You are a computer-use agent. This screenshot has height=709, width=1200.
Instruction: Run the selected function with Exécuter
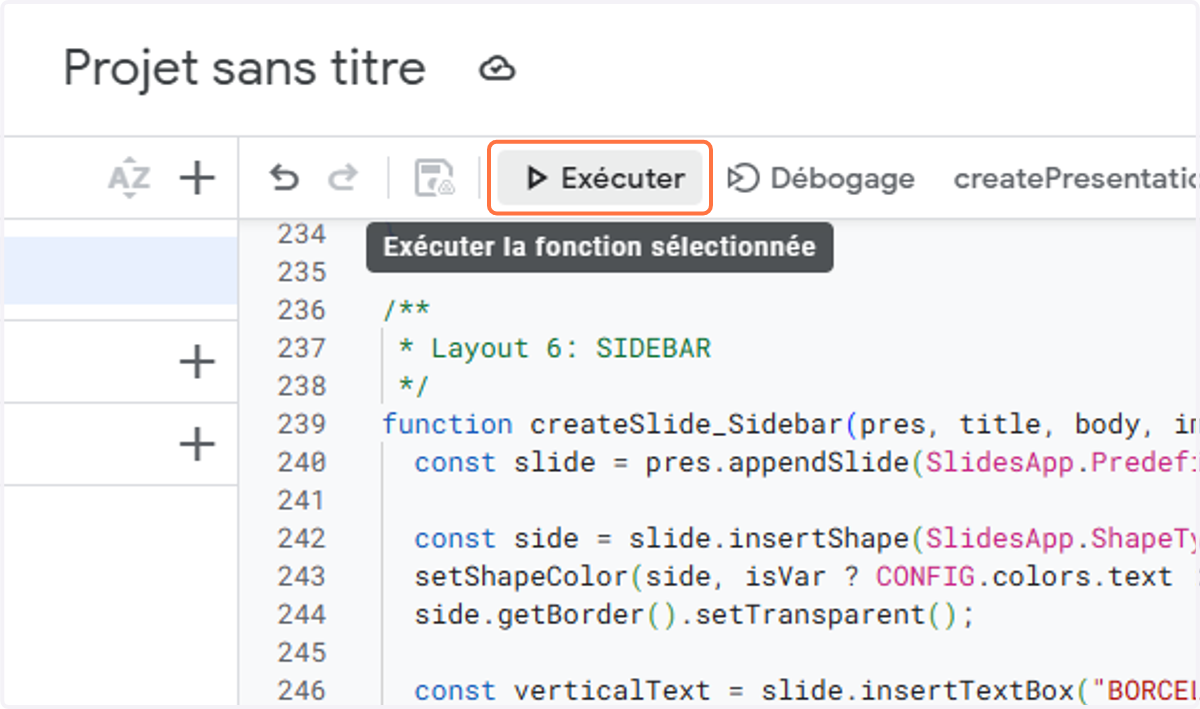(x=600, y=178)
